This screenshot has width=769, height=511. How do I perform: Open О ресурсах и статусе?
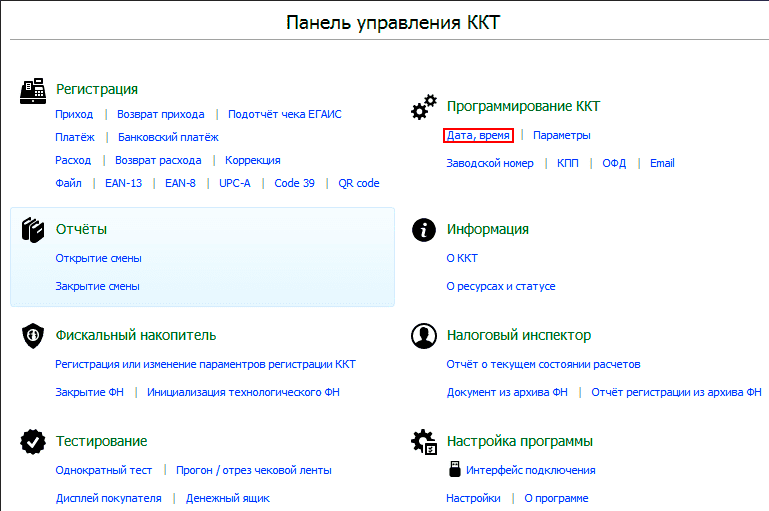[x=501, y=286]
